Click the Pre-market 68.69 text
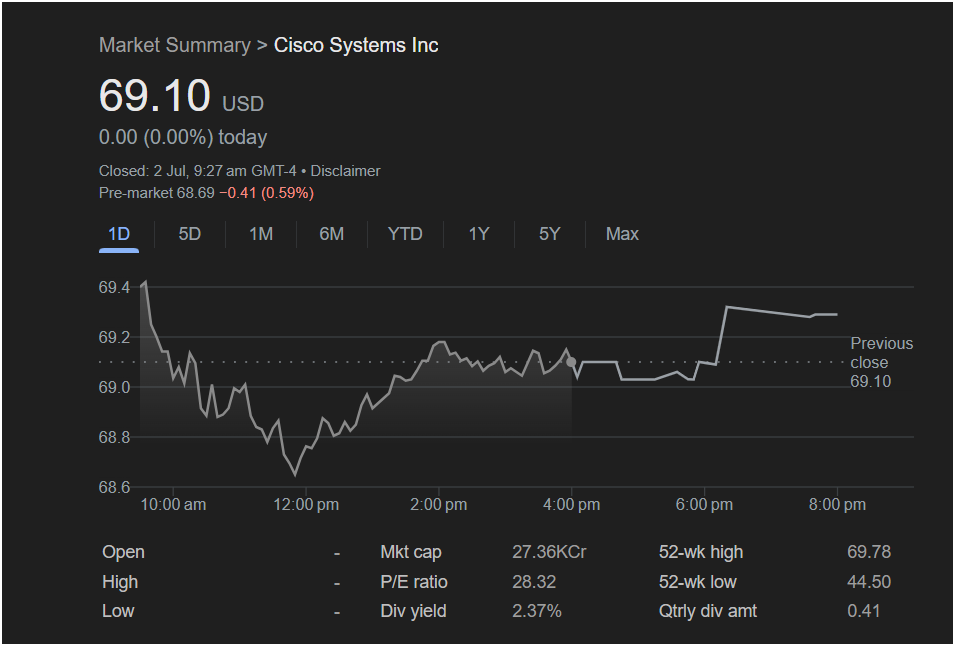Screen dimensions: 955x646 click(x=157, y=193)
